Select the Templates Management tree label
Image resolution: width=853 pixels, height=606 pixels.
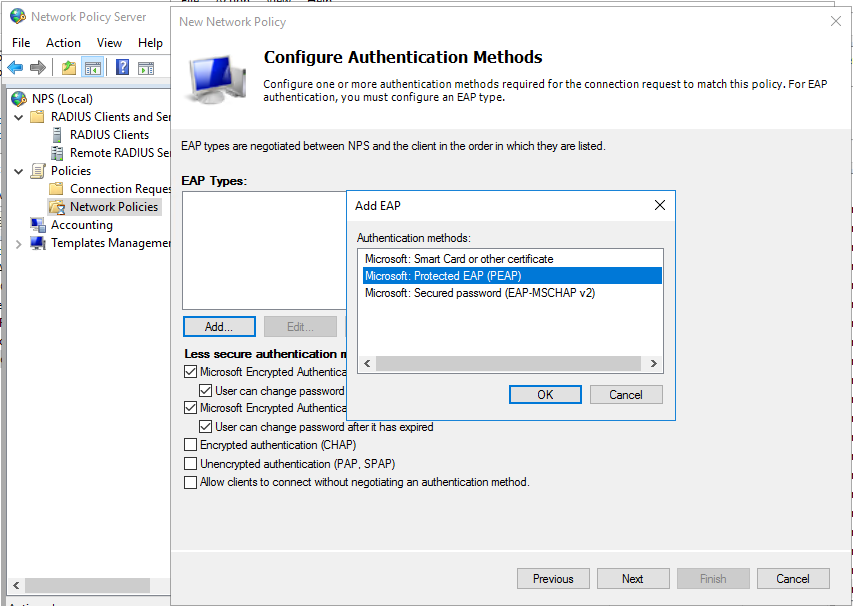click(110, 243)
